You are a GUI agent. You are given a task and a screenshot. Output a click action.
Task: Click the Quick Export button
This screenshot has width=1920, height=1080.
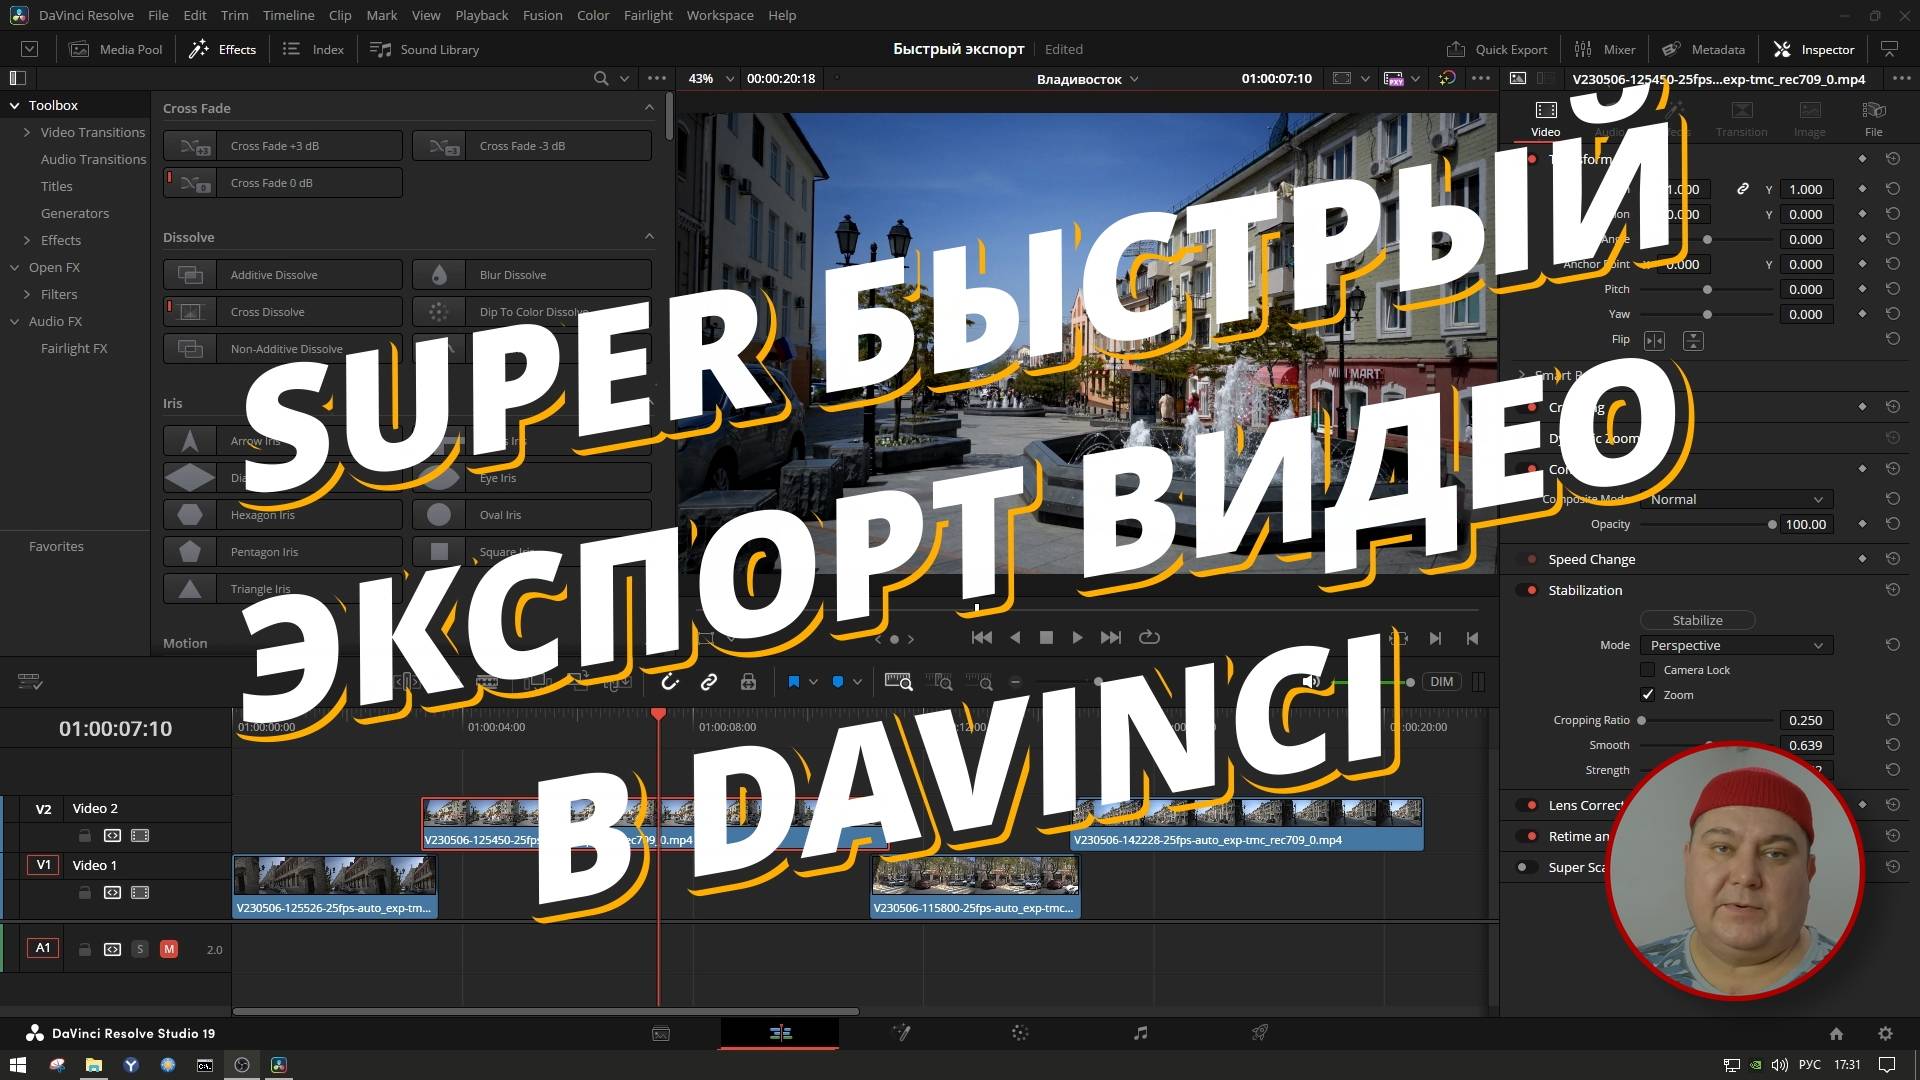pos(1497,49)
